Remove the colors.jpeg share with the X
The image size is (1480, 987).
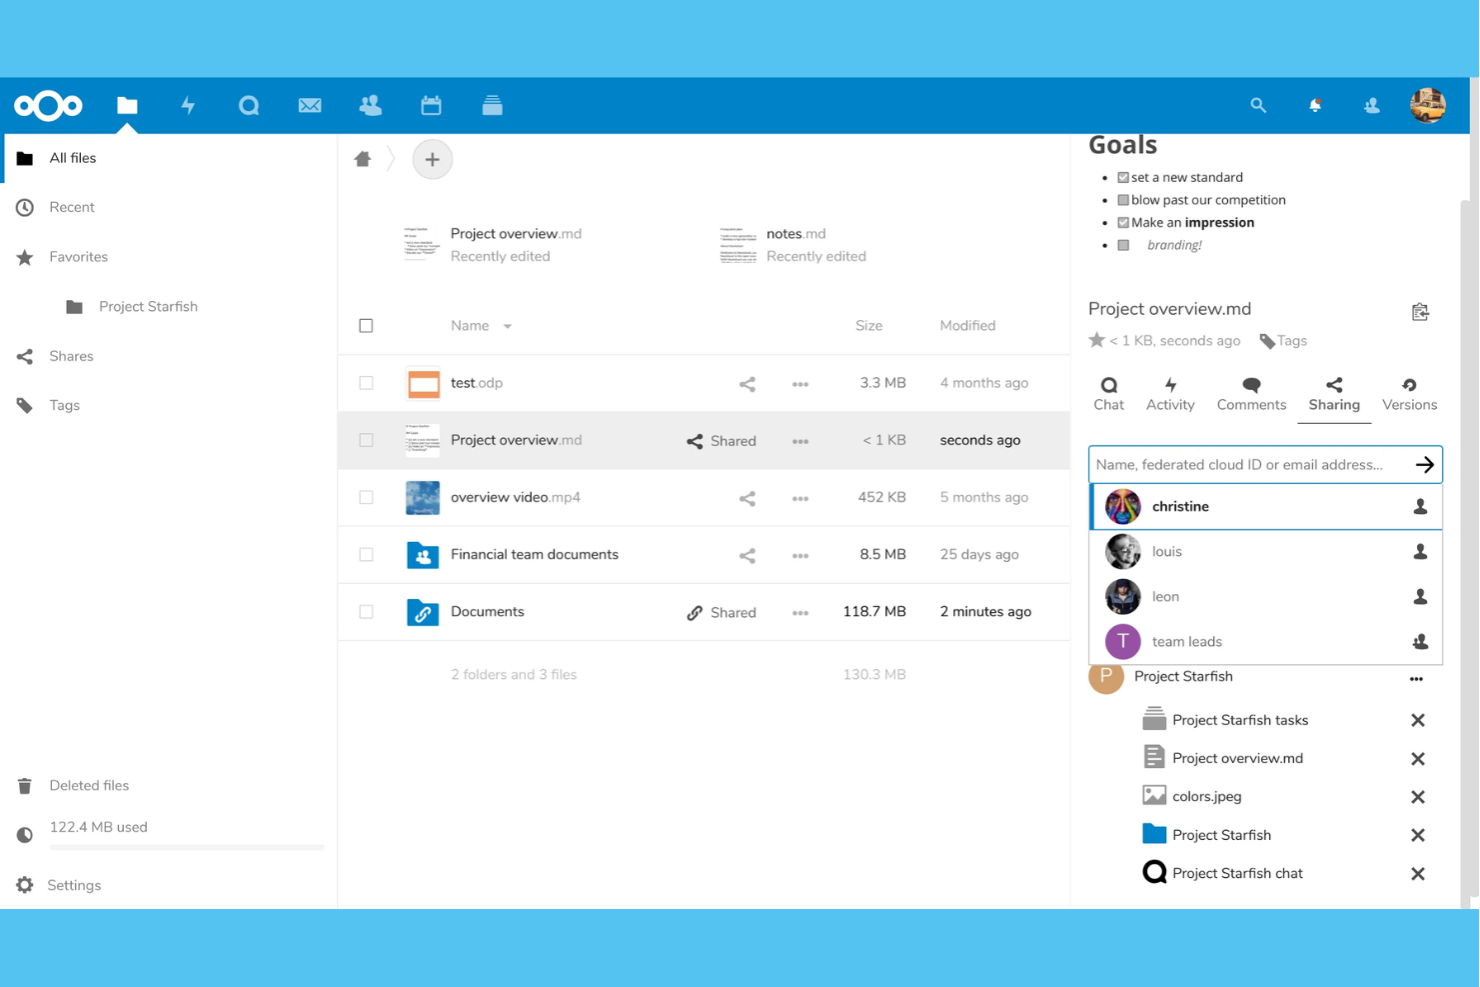pyautogui.click(x=1418, y=796)
